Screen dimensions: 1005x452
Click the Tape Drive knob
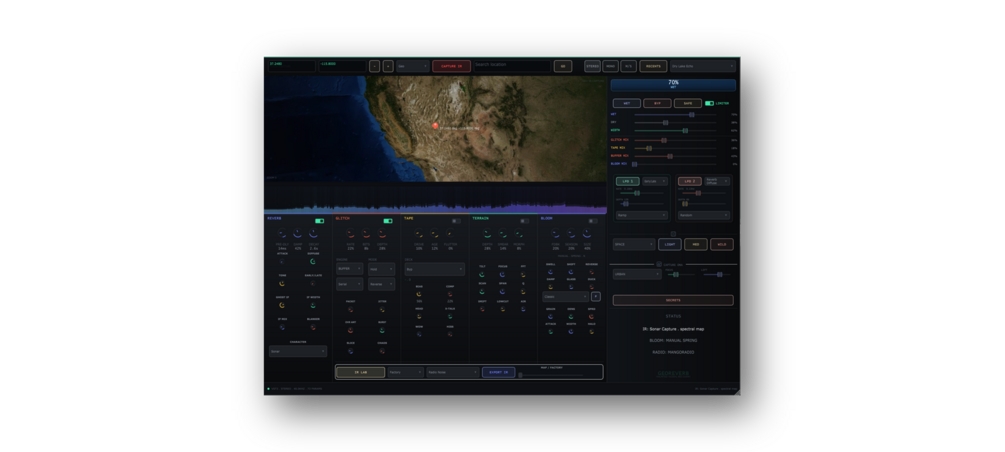(x=419, y=234)
